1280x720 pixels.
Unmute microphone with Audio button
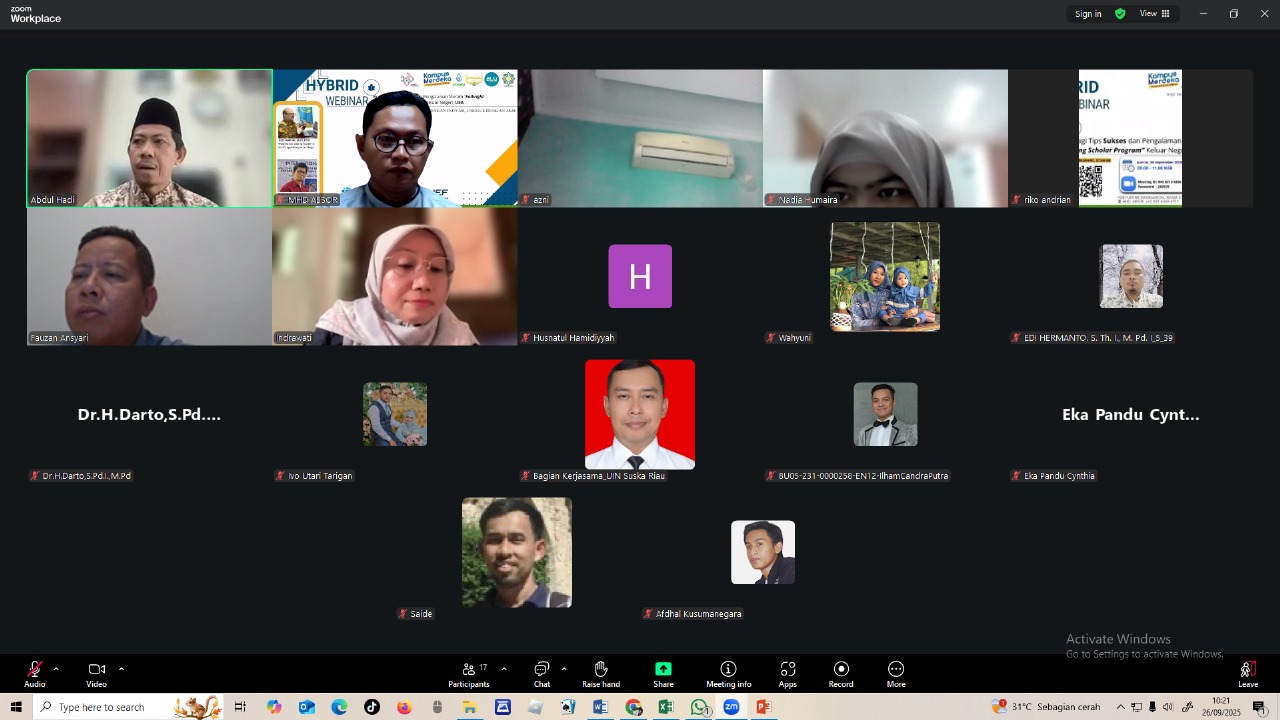(x=35, y=674)
